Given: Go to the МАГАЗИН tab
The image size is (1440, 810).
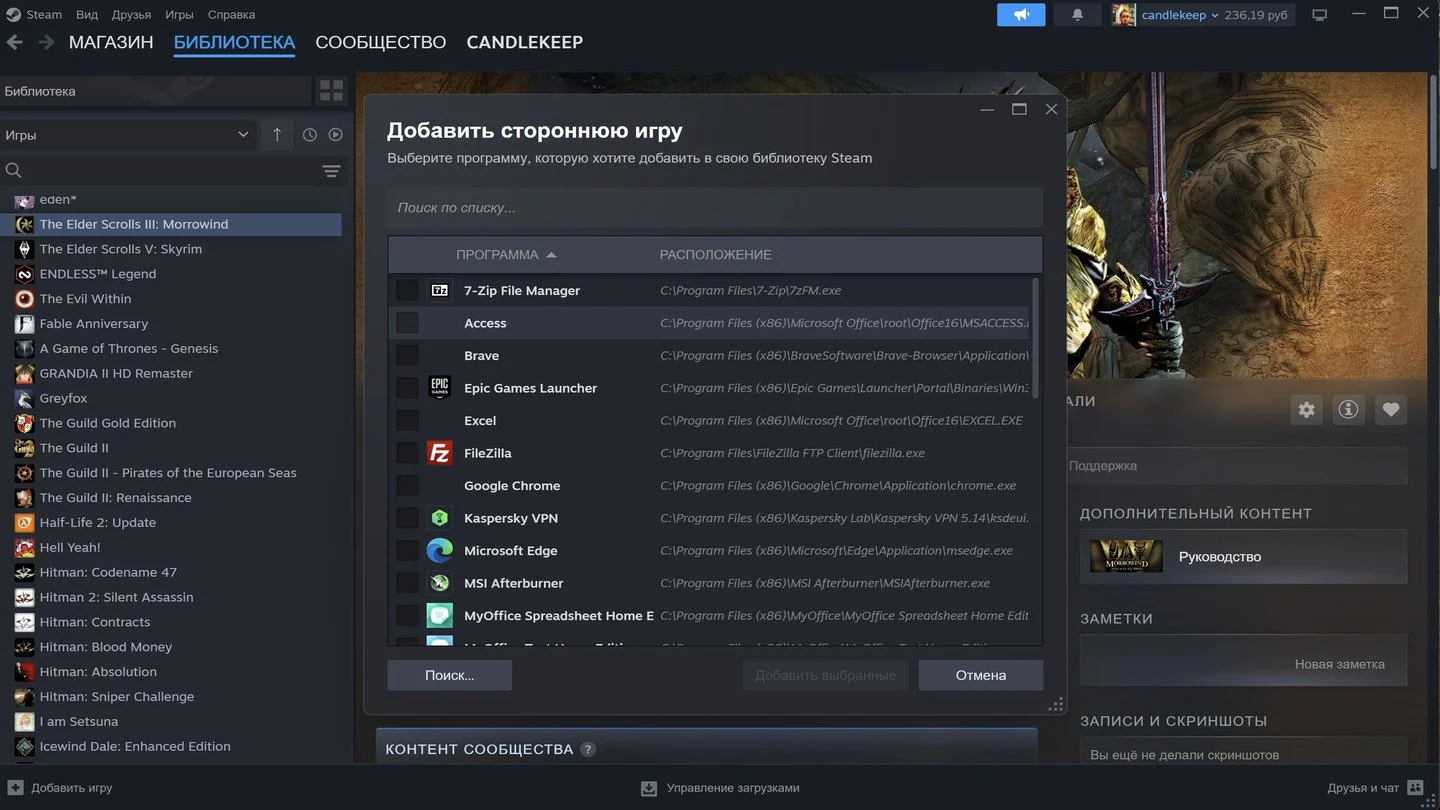Looking at the screenshot, I should pyautogui.click(x=111, y=42).
